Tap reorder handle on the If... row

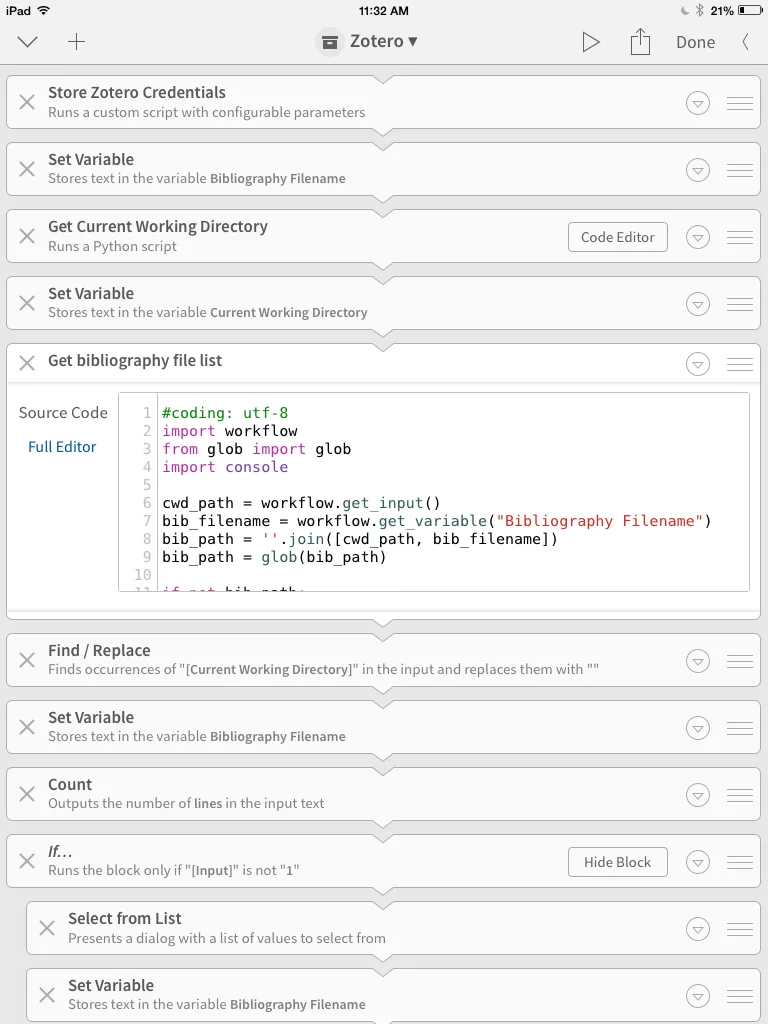(740, 862)
